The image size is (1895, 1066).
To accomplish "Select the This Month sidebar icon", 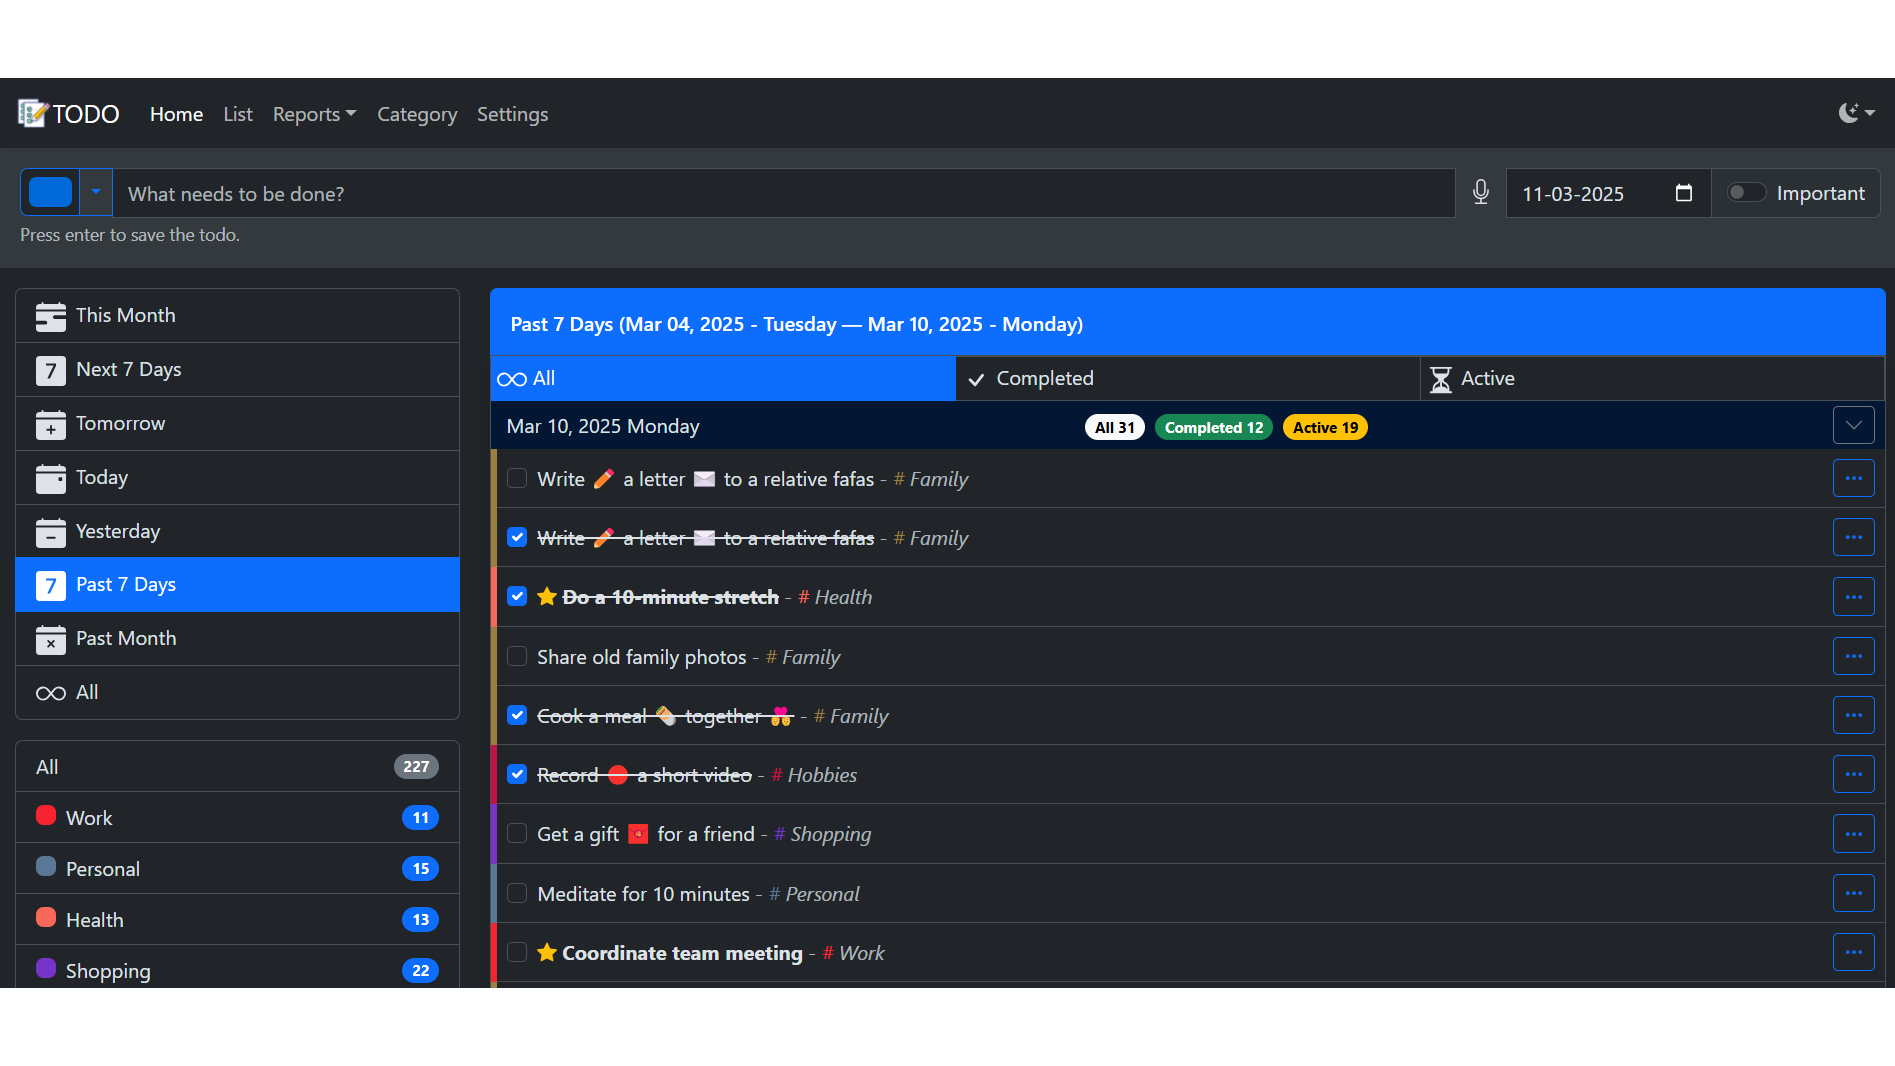I will (x=50, y=315).
